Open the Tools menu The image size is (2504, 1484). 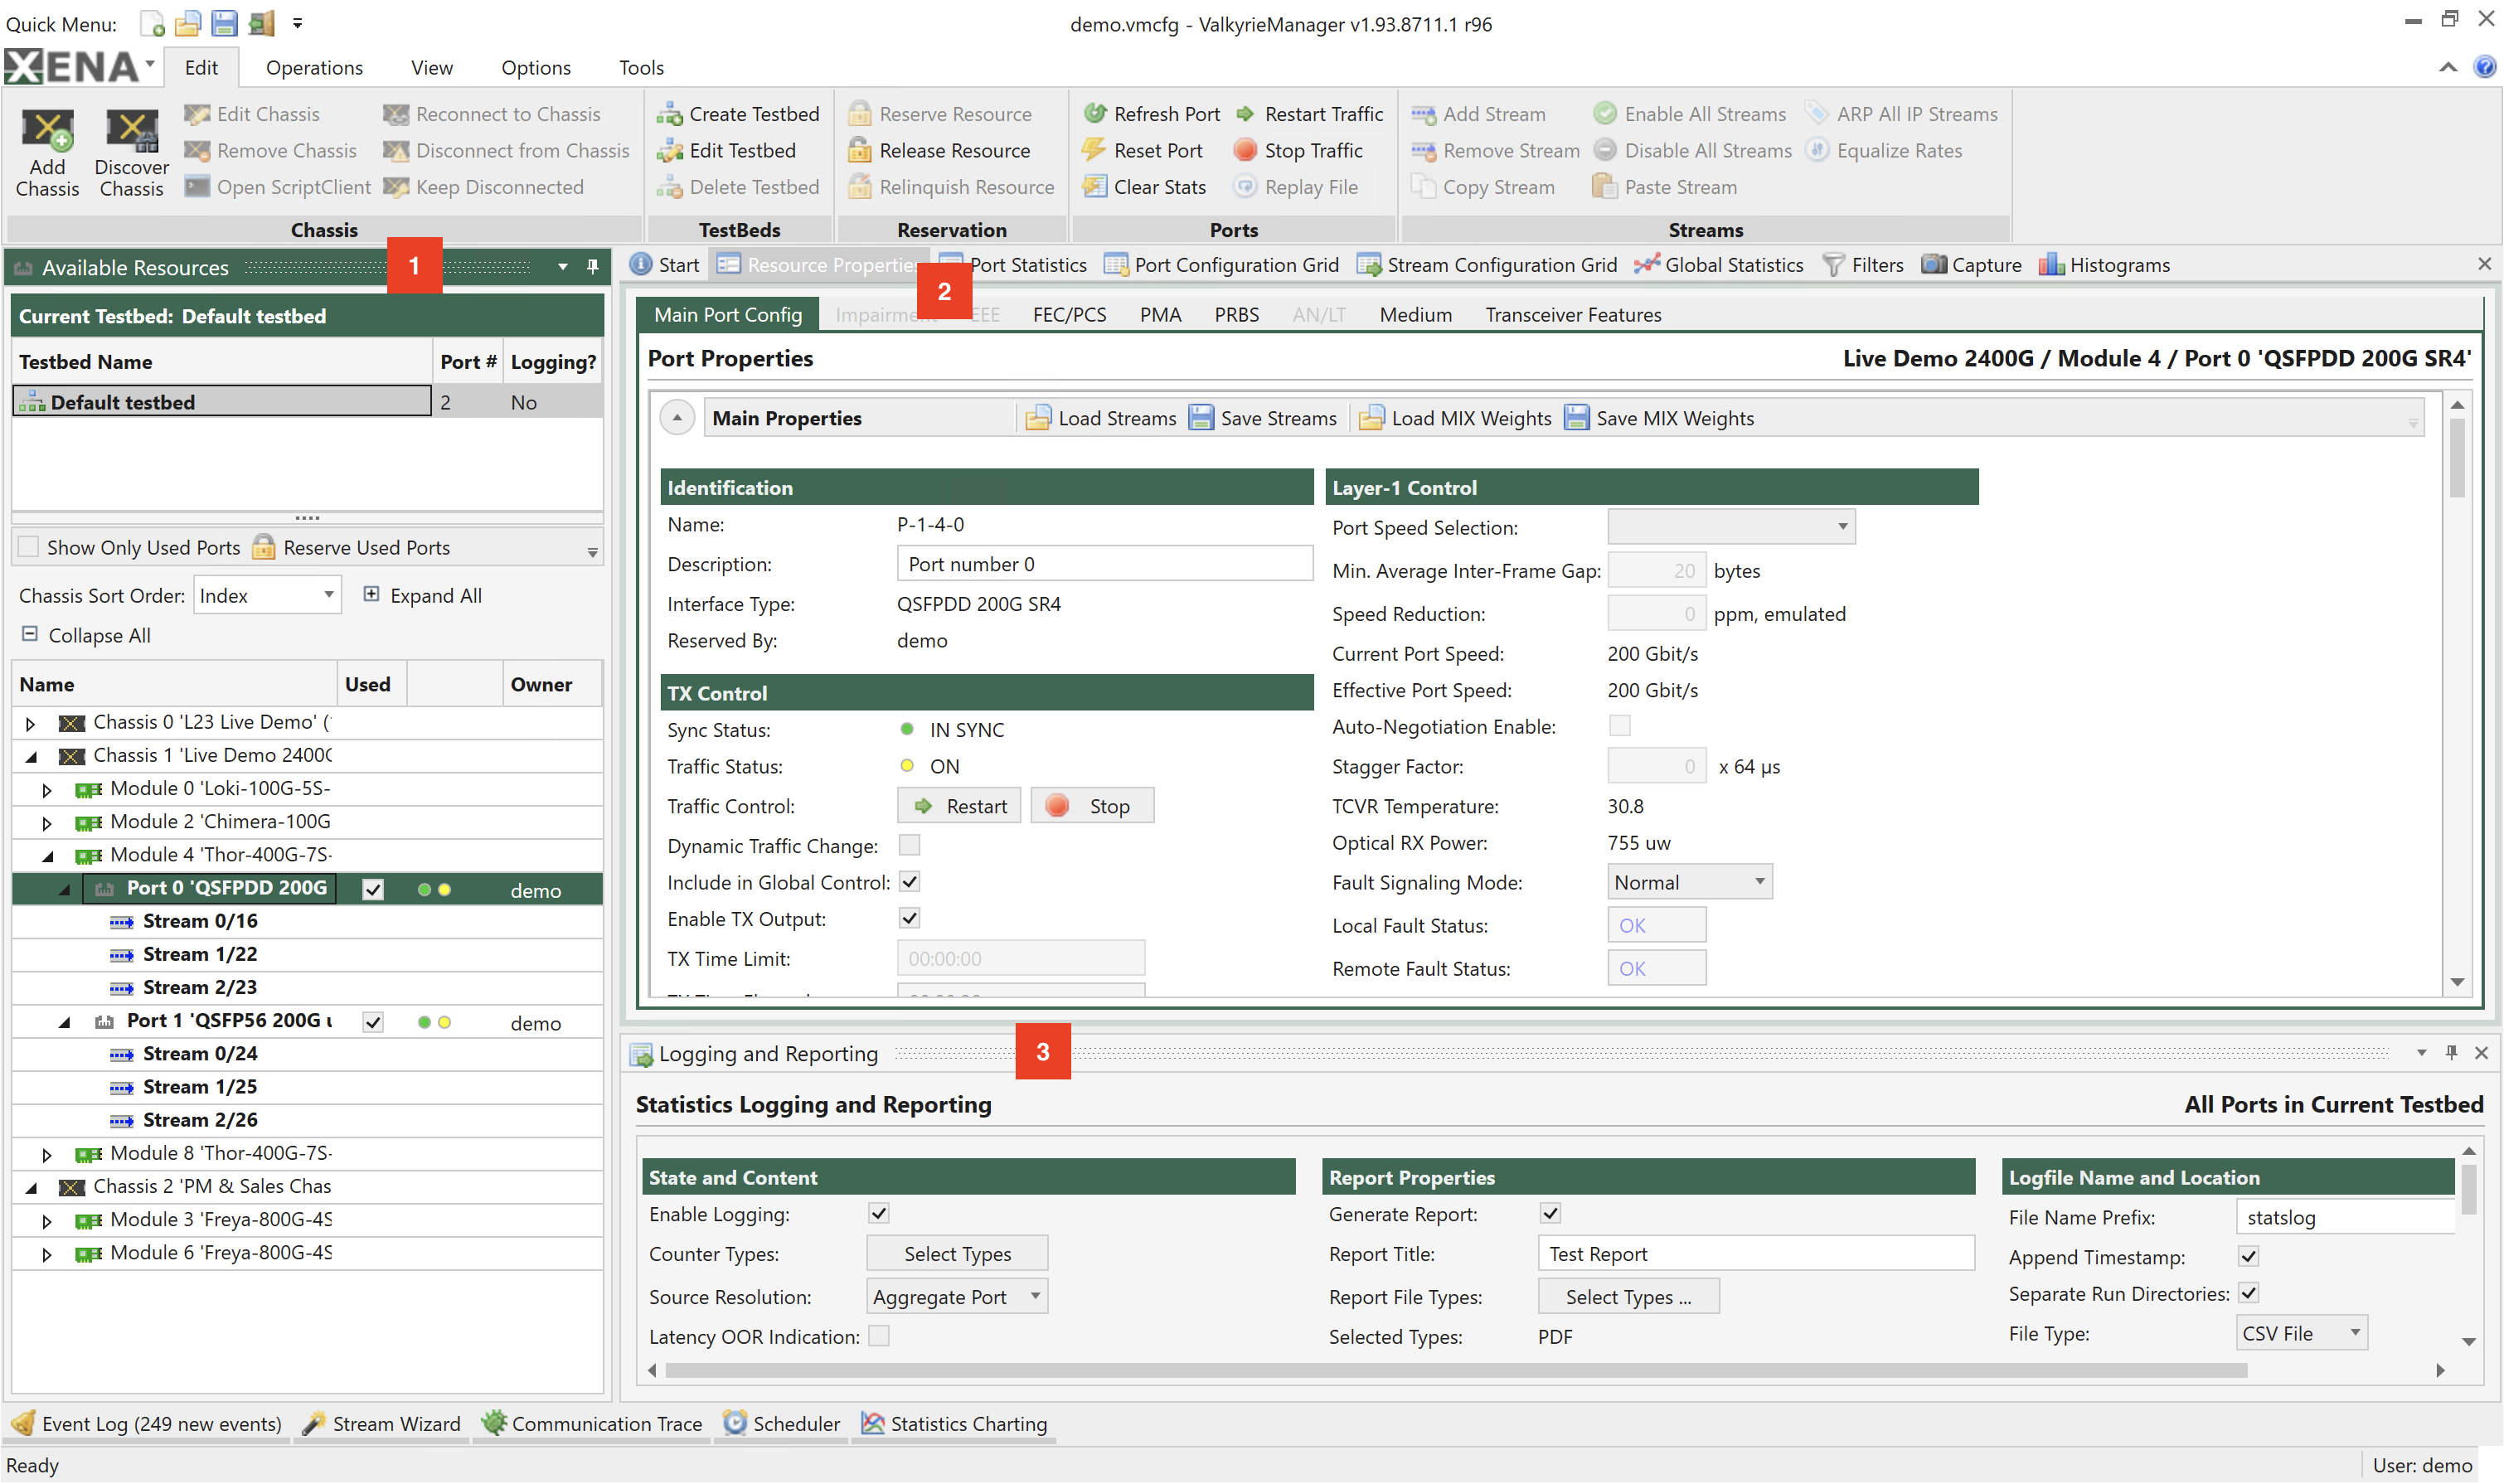641,67
